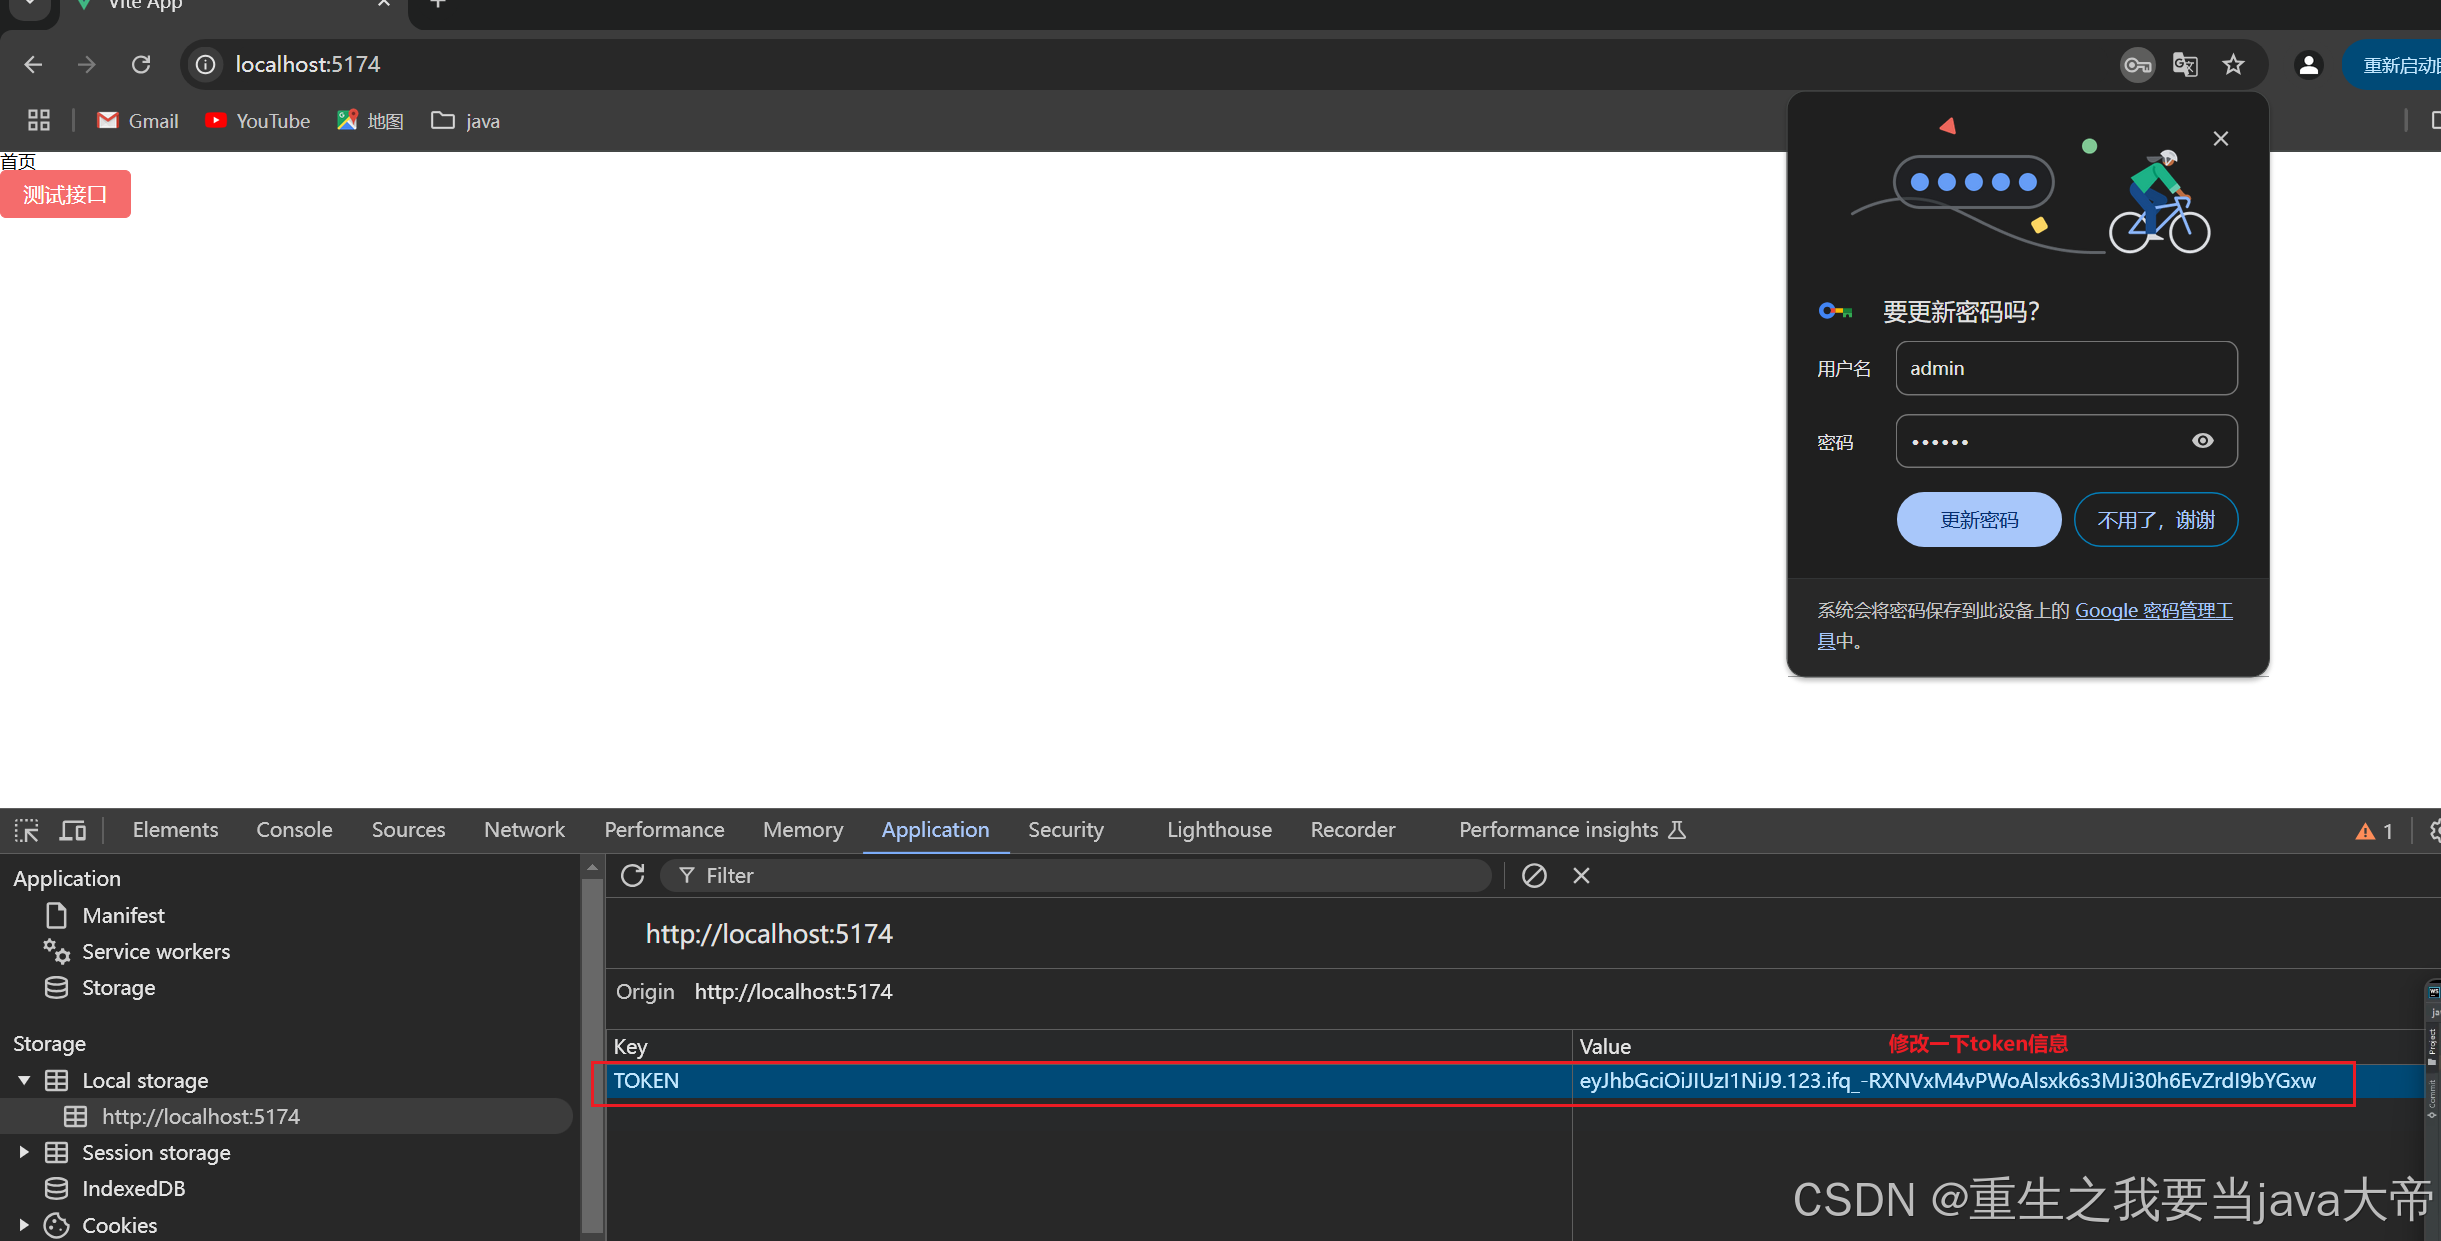Click the DevTools inspect element icon
Image resolution: width=2441 pixels, height=1241 pixels.
click(27, 830)
